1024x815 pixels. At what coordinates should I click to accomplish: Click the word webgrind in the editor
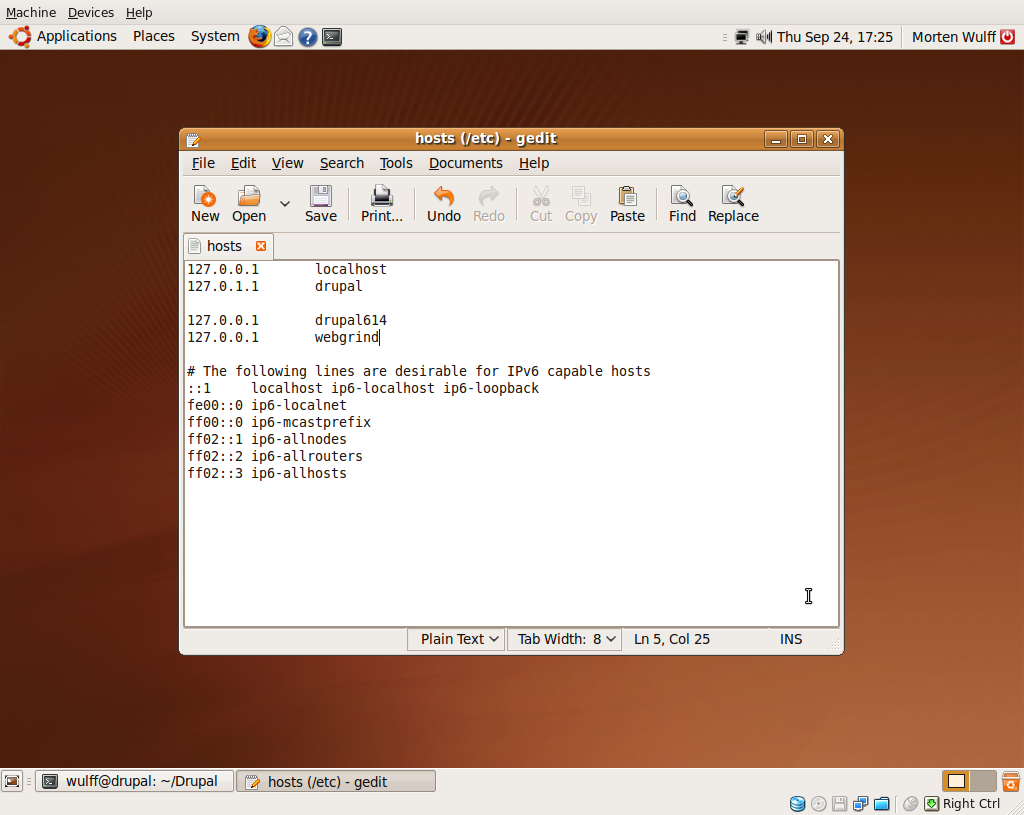pos(347,338)
